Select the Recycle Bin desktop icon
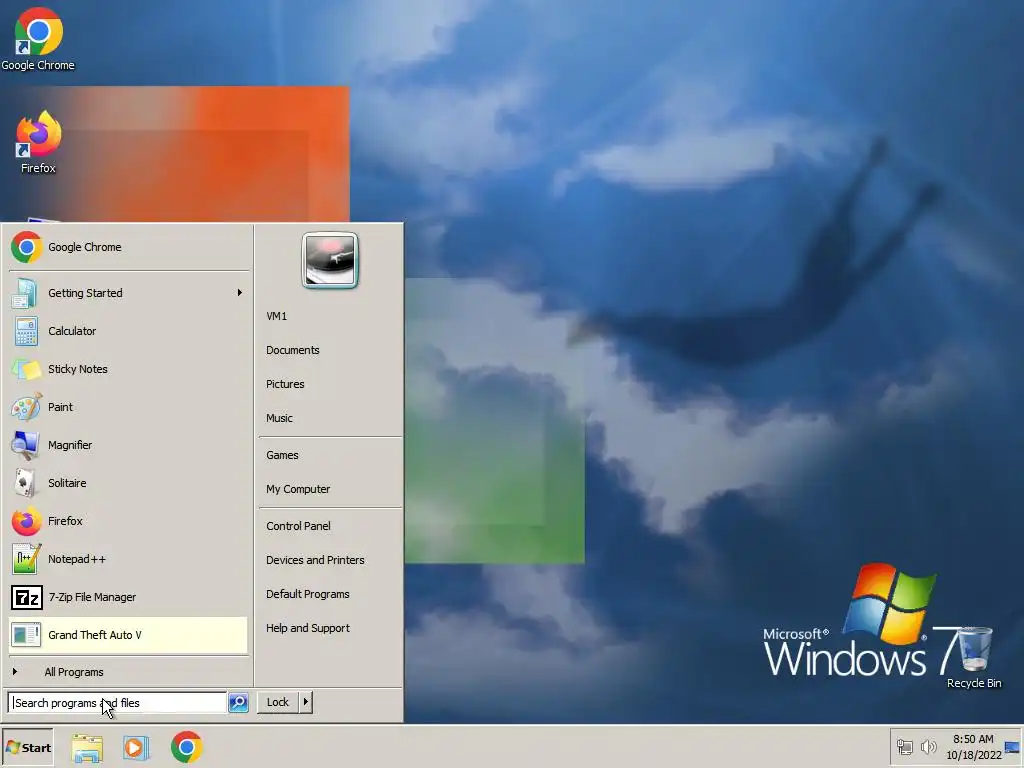 [974, 656]
